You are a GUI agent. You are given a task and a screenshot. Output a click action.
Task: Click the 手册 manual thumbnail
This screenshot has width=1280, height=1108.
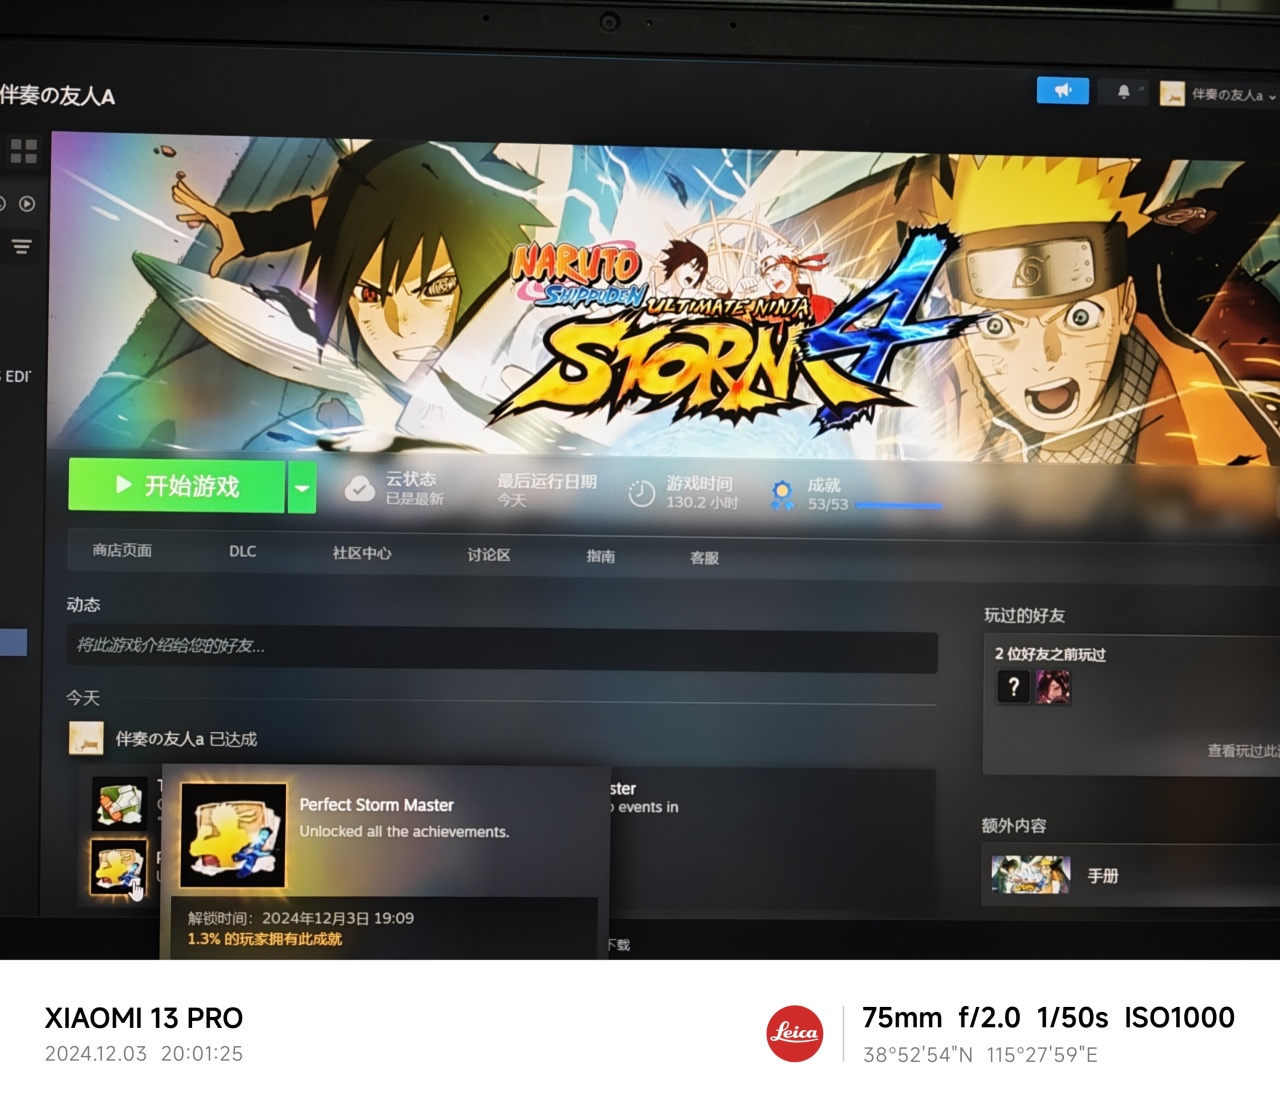click(1031, 874)
